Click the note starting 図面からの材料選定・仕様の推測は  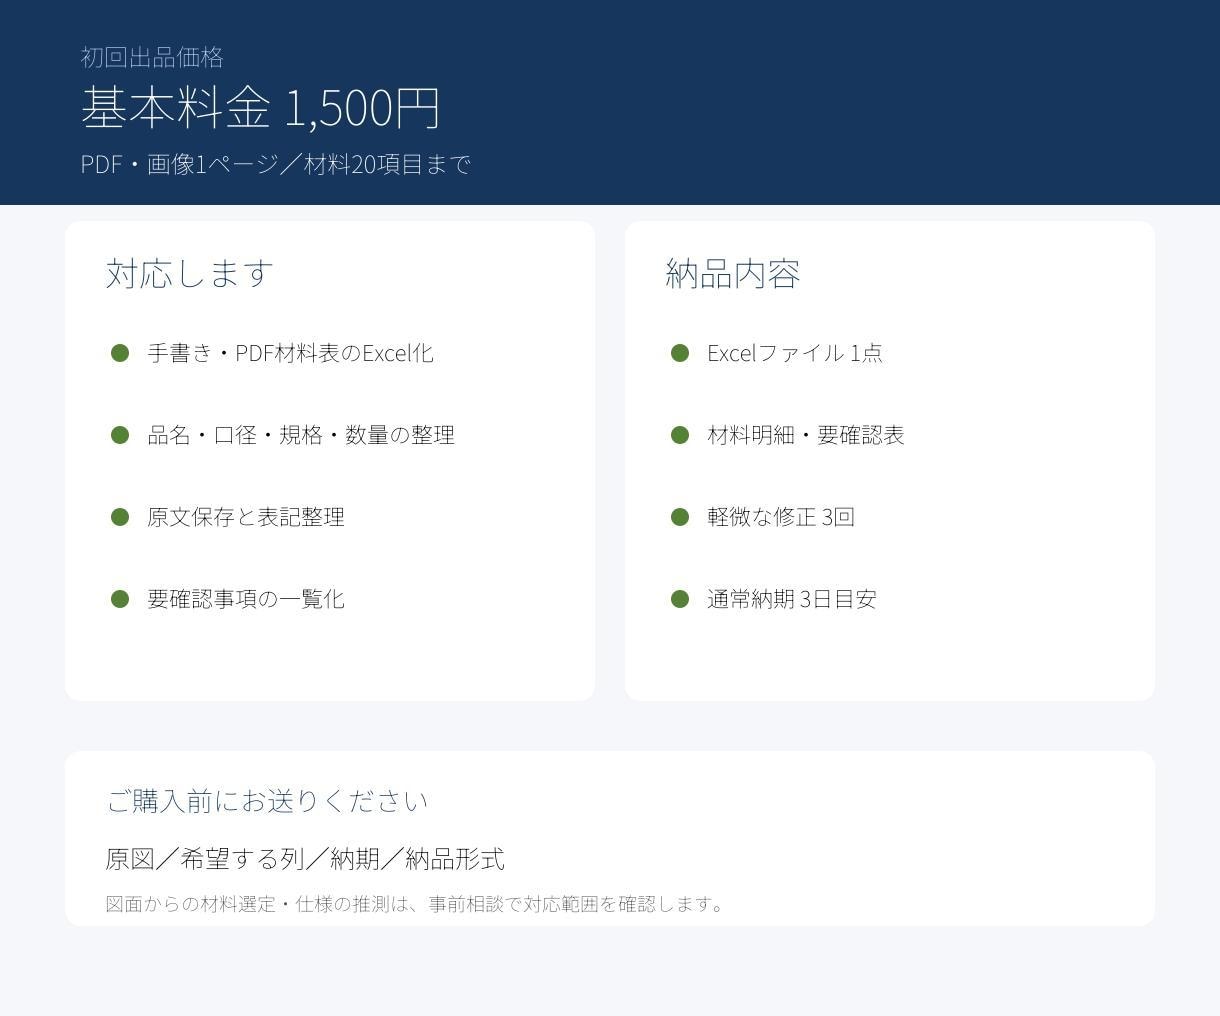[x=416, y=904]
